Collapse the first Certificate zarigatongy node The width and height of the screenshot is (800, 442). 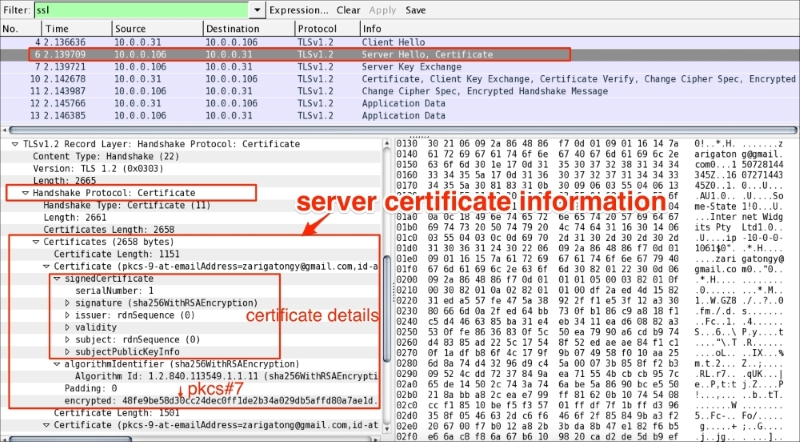[x=46, y=266]
